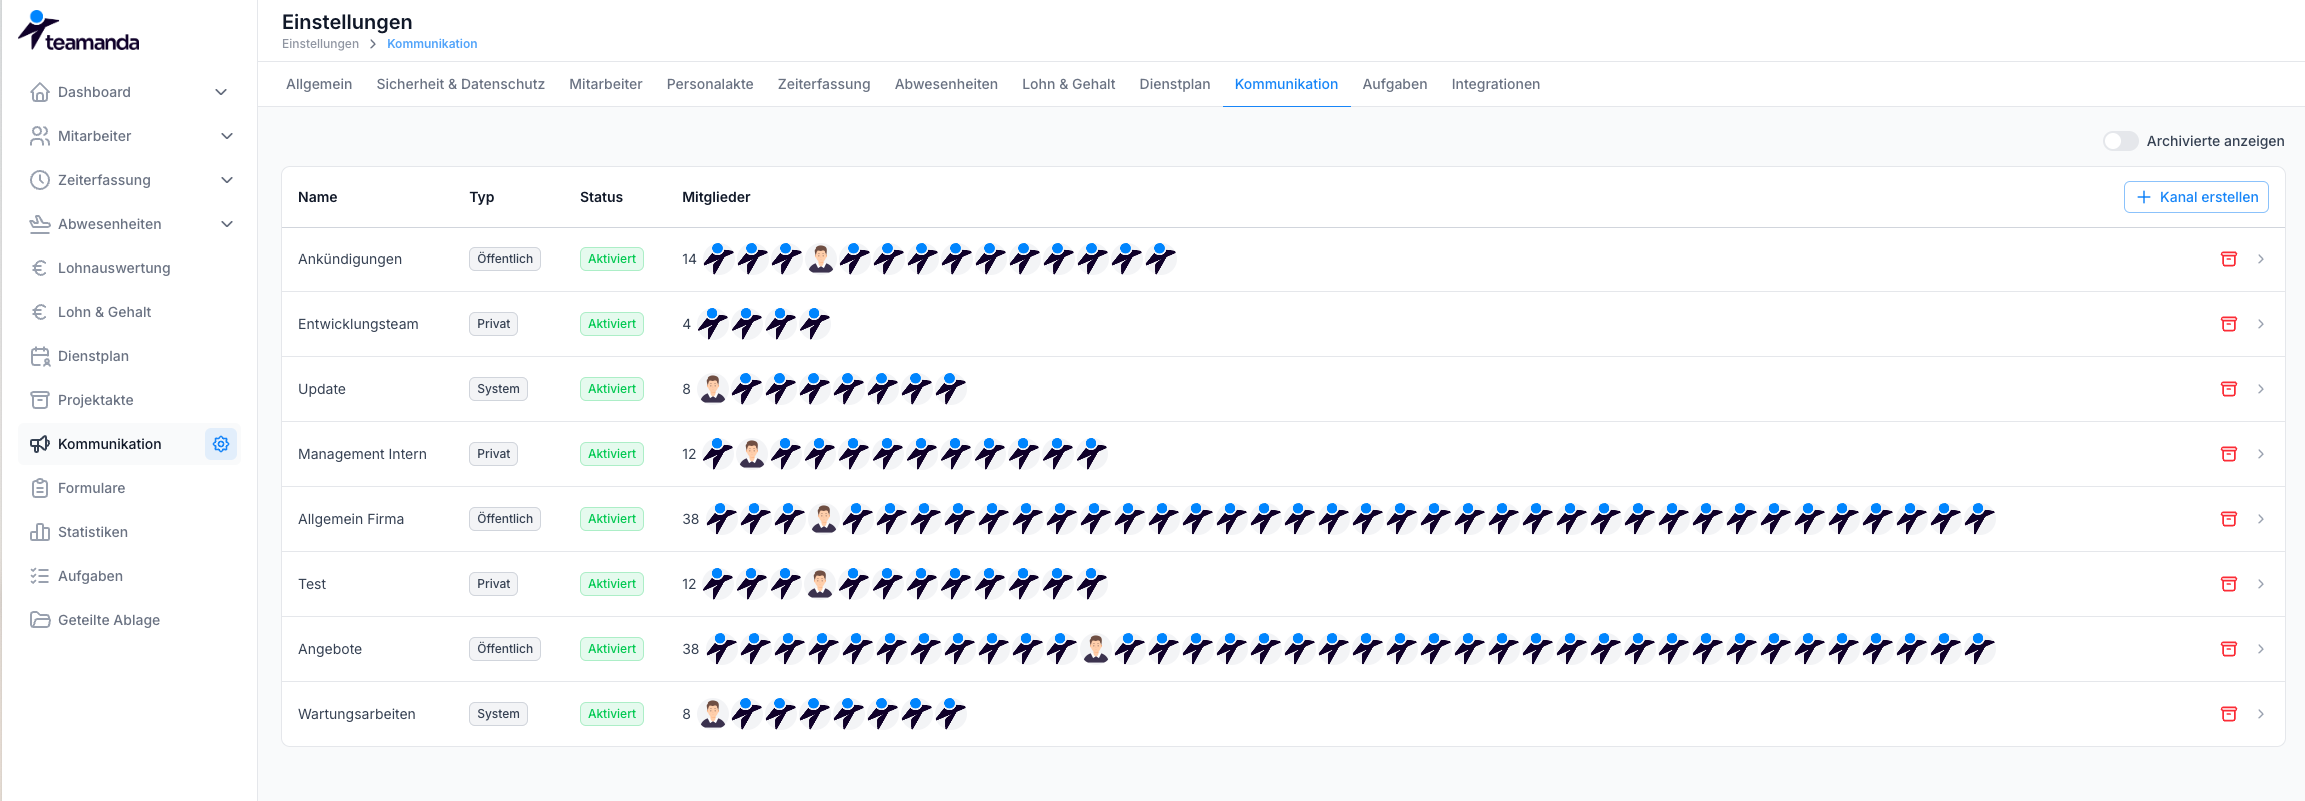Viewport: 2305px width, 801px height.
Task: Click the Wartungsarbeiten channel name
Action: 357,714
